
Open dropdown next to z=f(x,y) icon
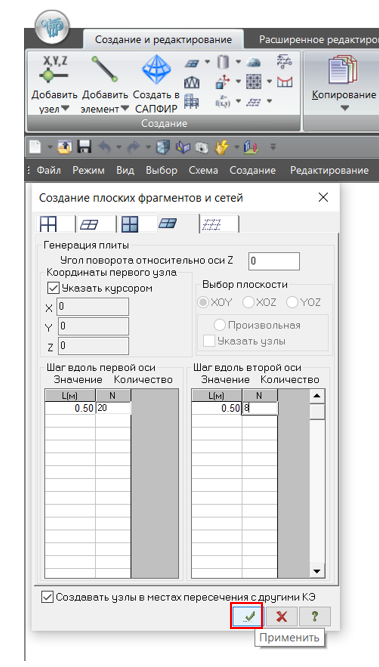(238, 101)
